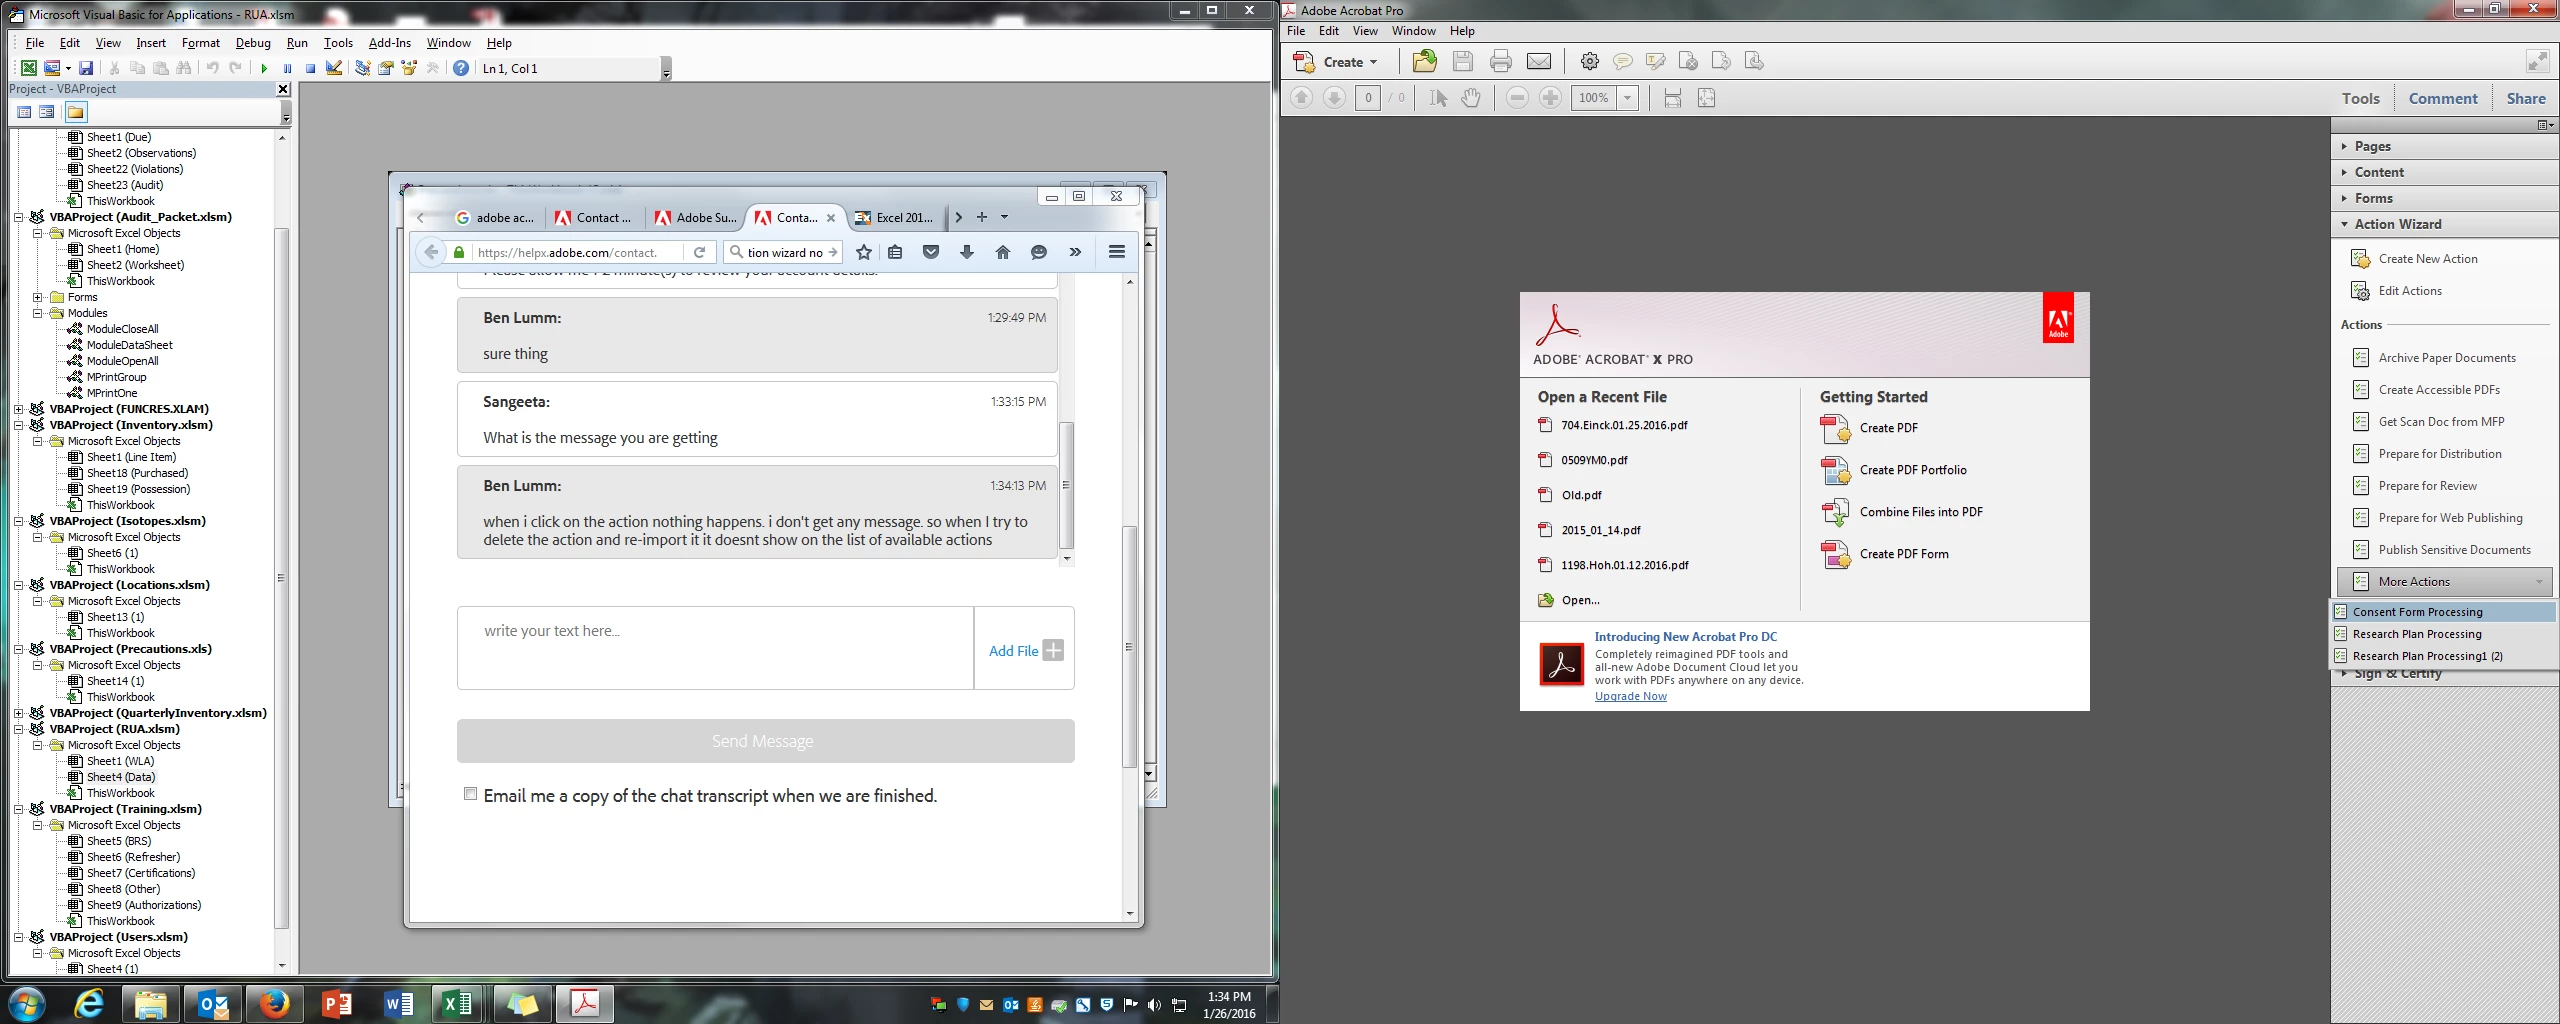Click the Email envelope icon in Acrobat
The width and height of the screenshot is (2560, 1024).
1539,61
